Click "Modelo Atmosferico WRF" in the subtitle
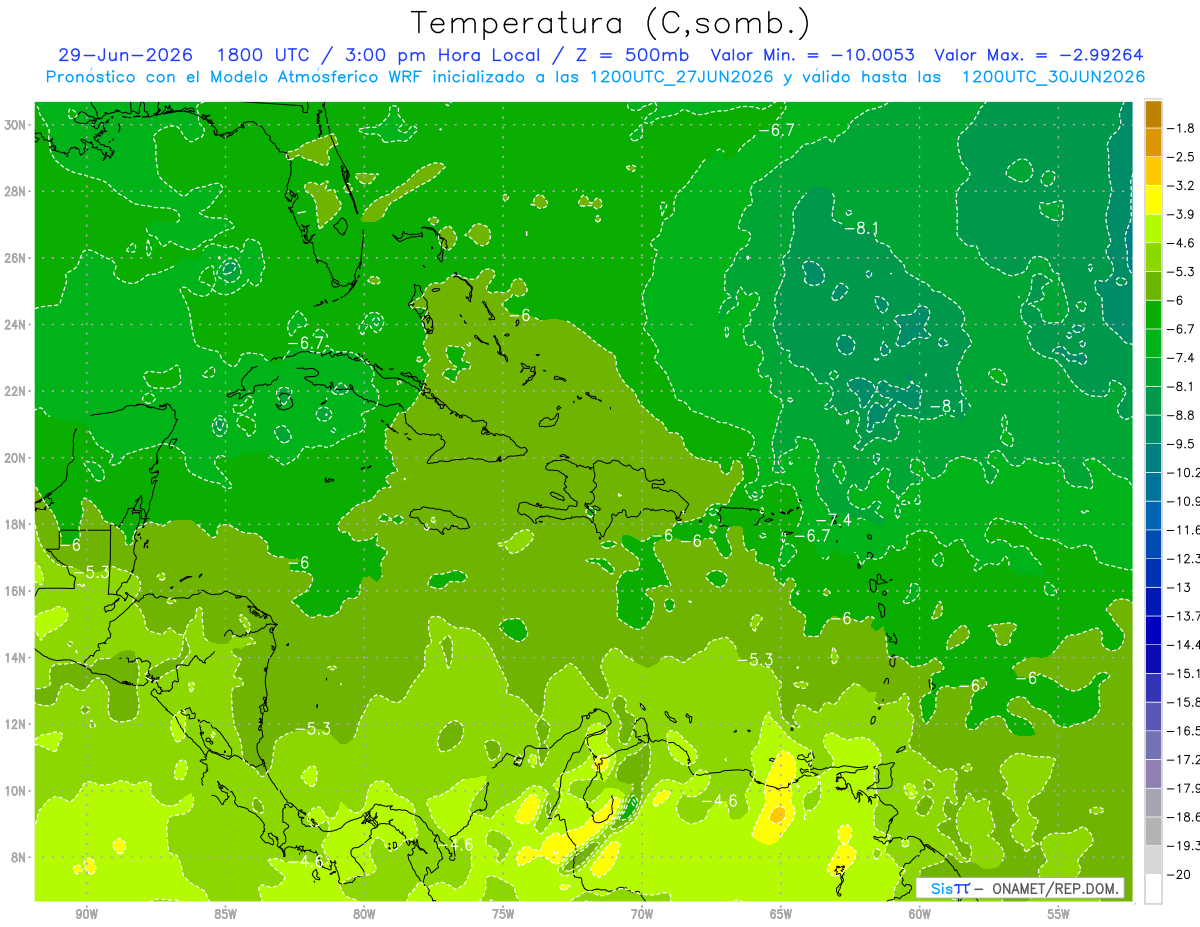Image resolution: width=1200 pixels, height=927 pixels. click(x=306, y=76)
